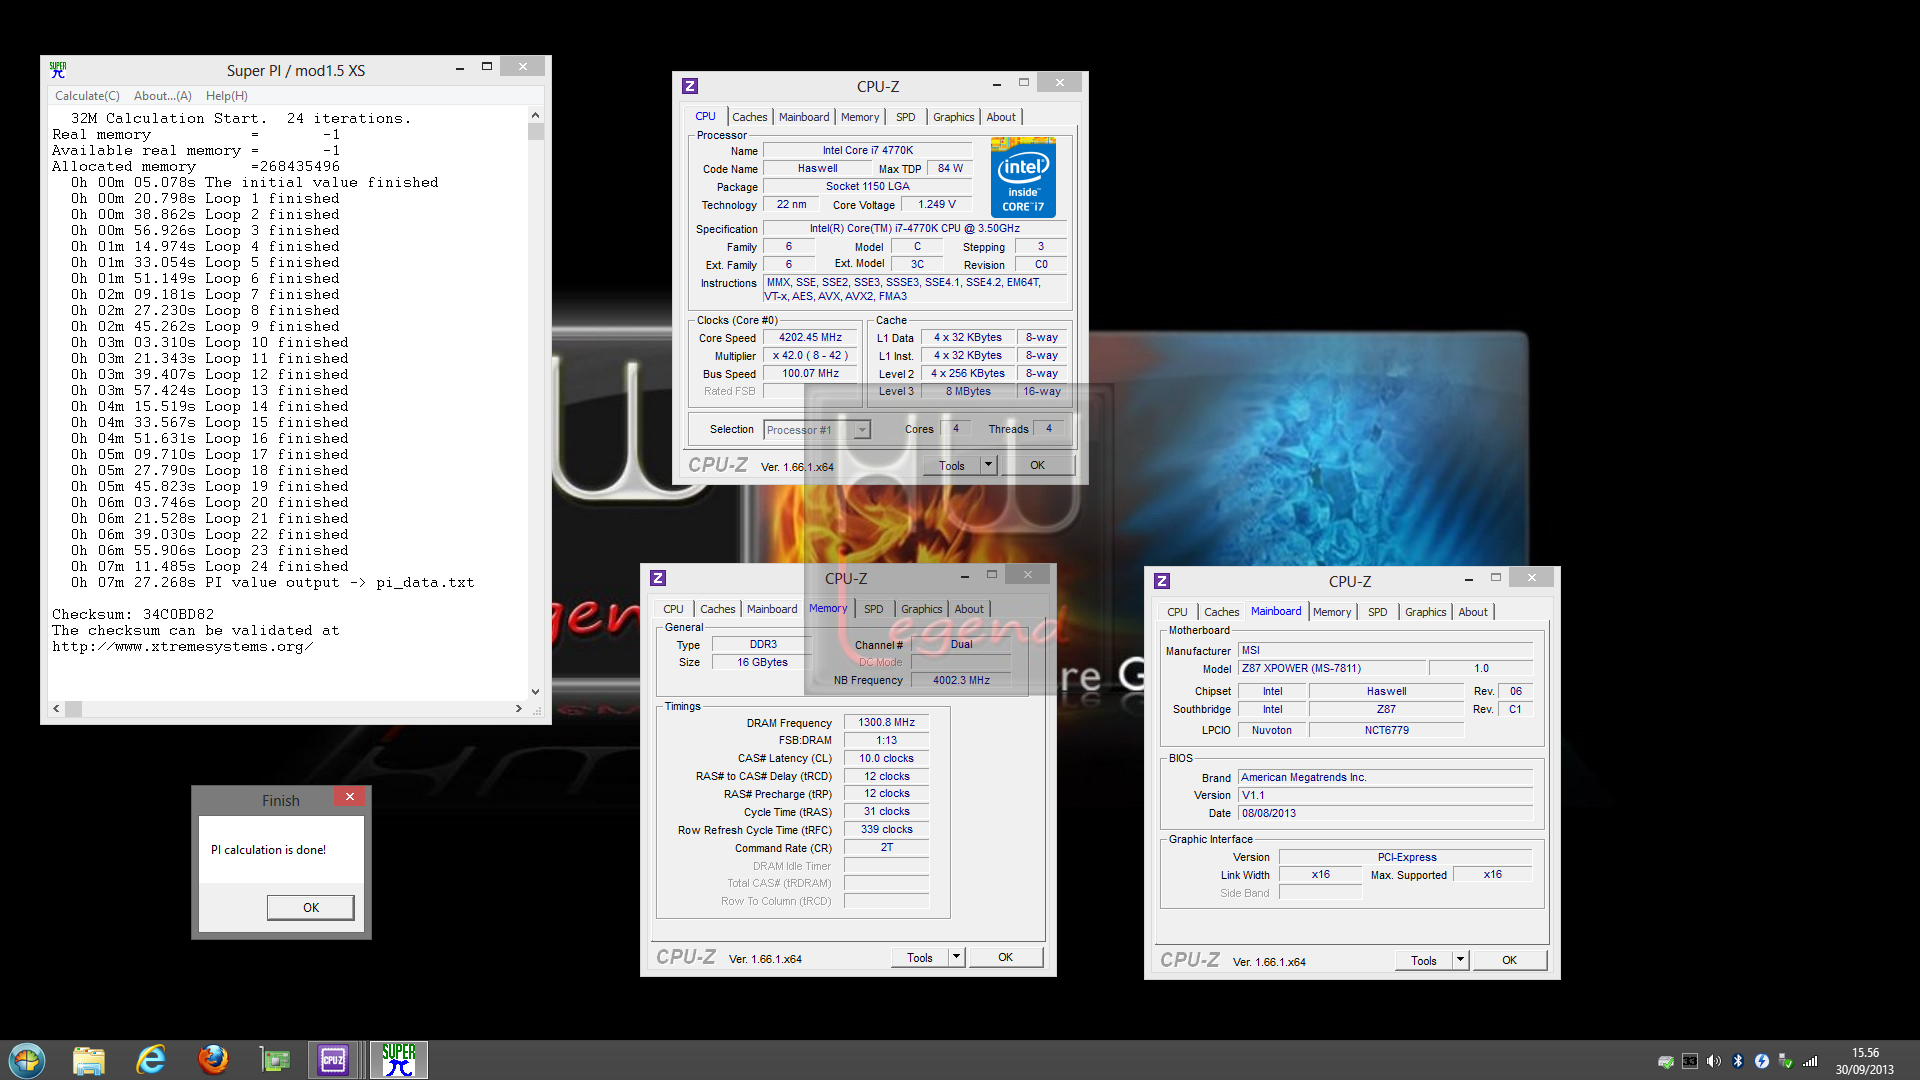Close the Finish dialog with the X

(x=350, y=797)
